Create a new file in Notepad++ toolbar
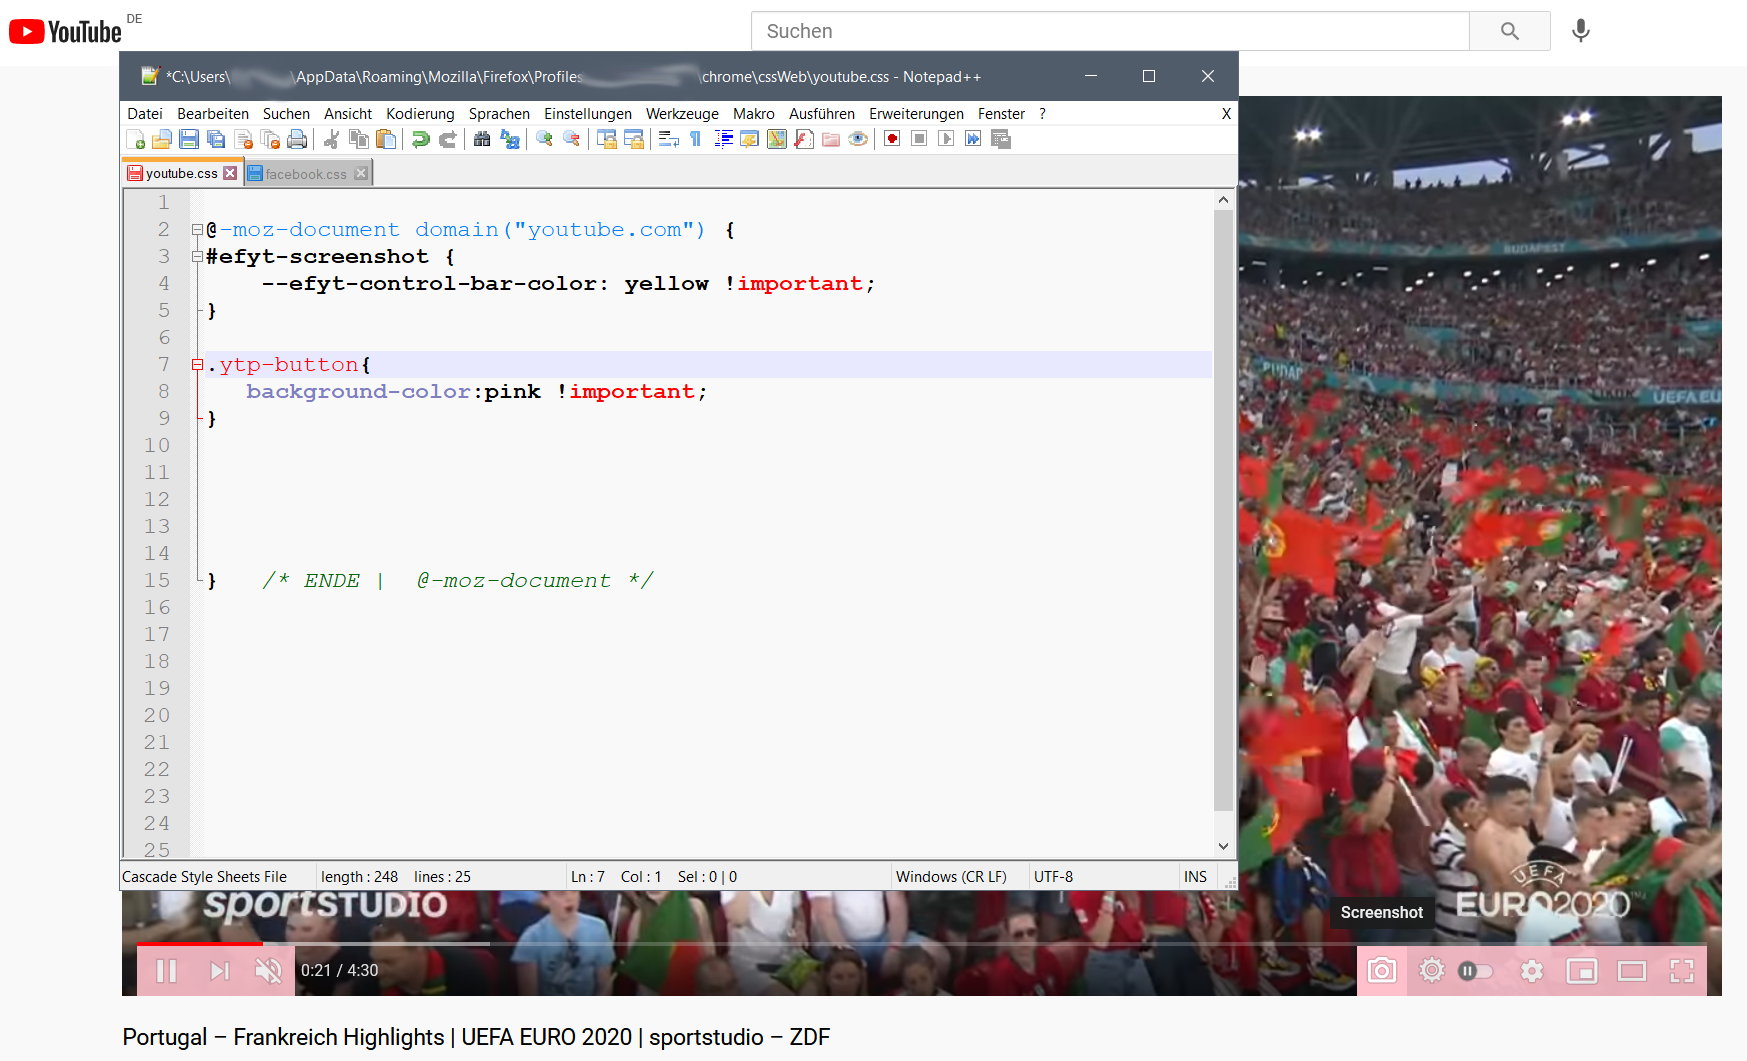 click(x=136, y=139)
